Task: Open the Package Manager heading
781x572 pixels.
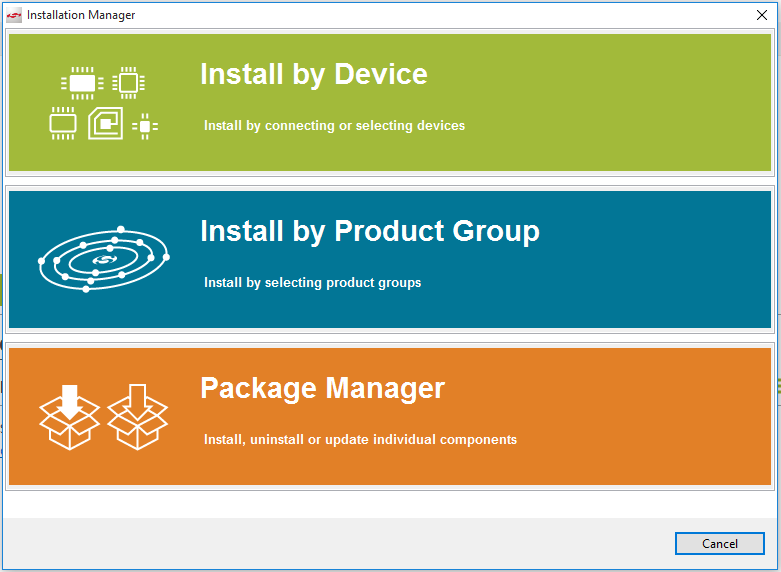Action: click(x=322, y=388)
